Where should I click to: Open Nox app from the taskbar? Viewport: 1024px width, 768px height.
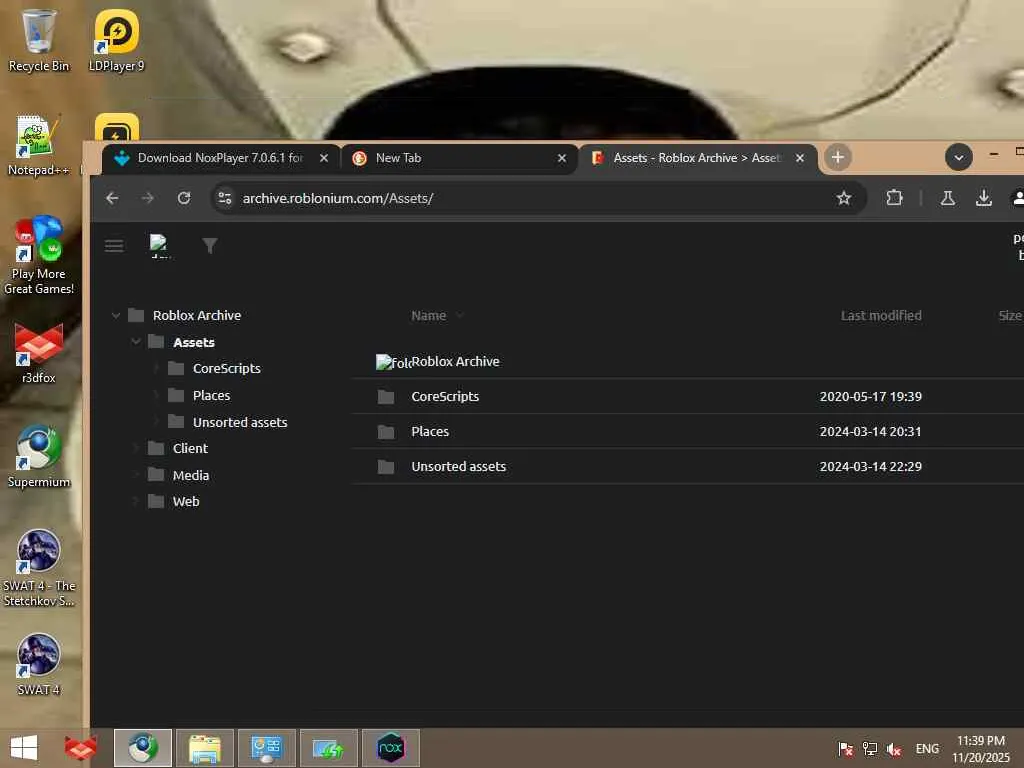click(x=391, y=748)
